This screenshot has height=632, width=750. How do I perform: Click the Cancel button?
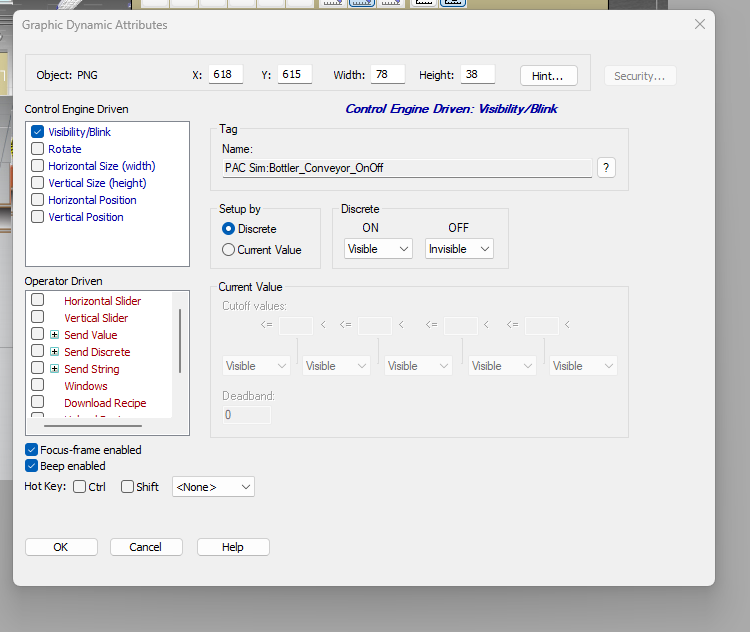coord(146,547)
